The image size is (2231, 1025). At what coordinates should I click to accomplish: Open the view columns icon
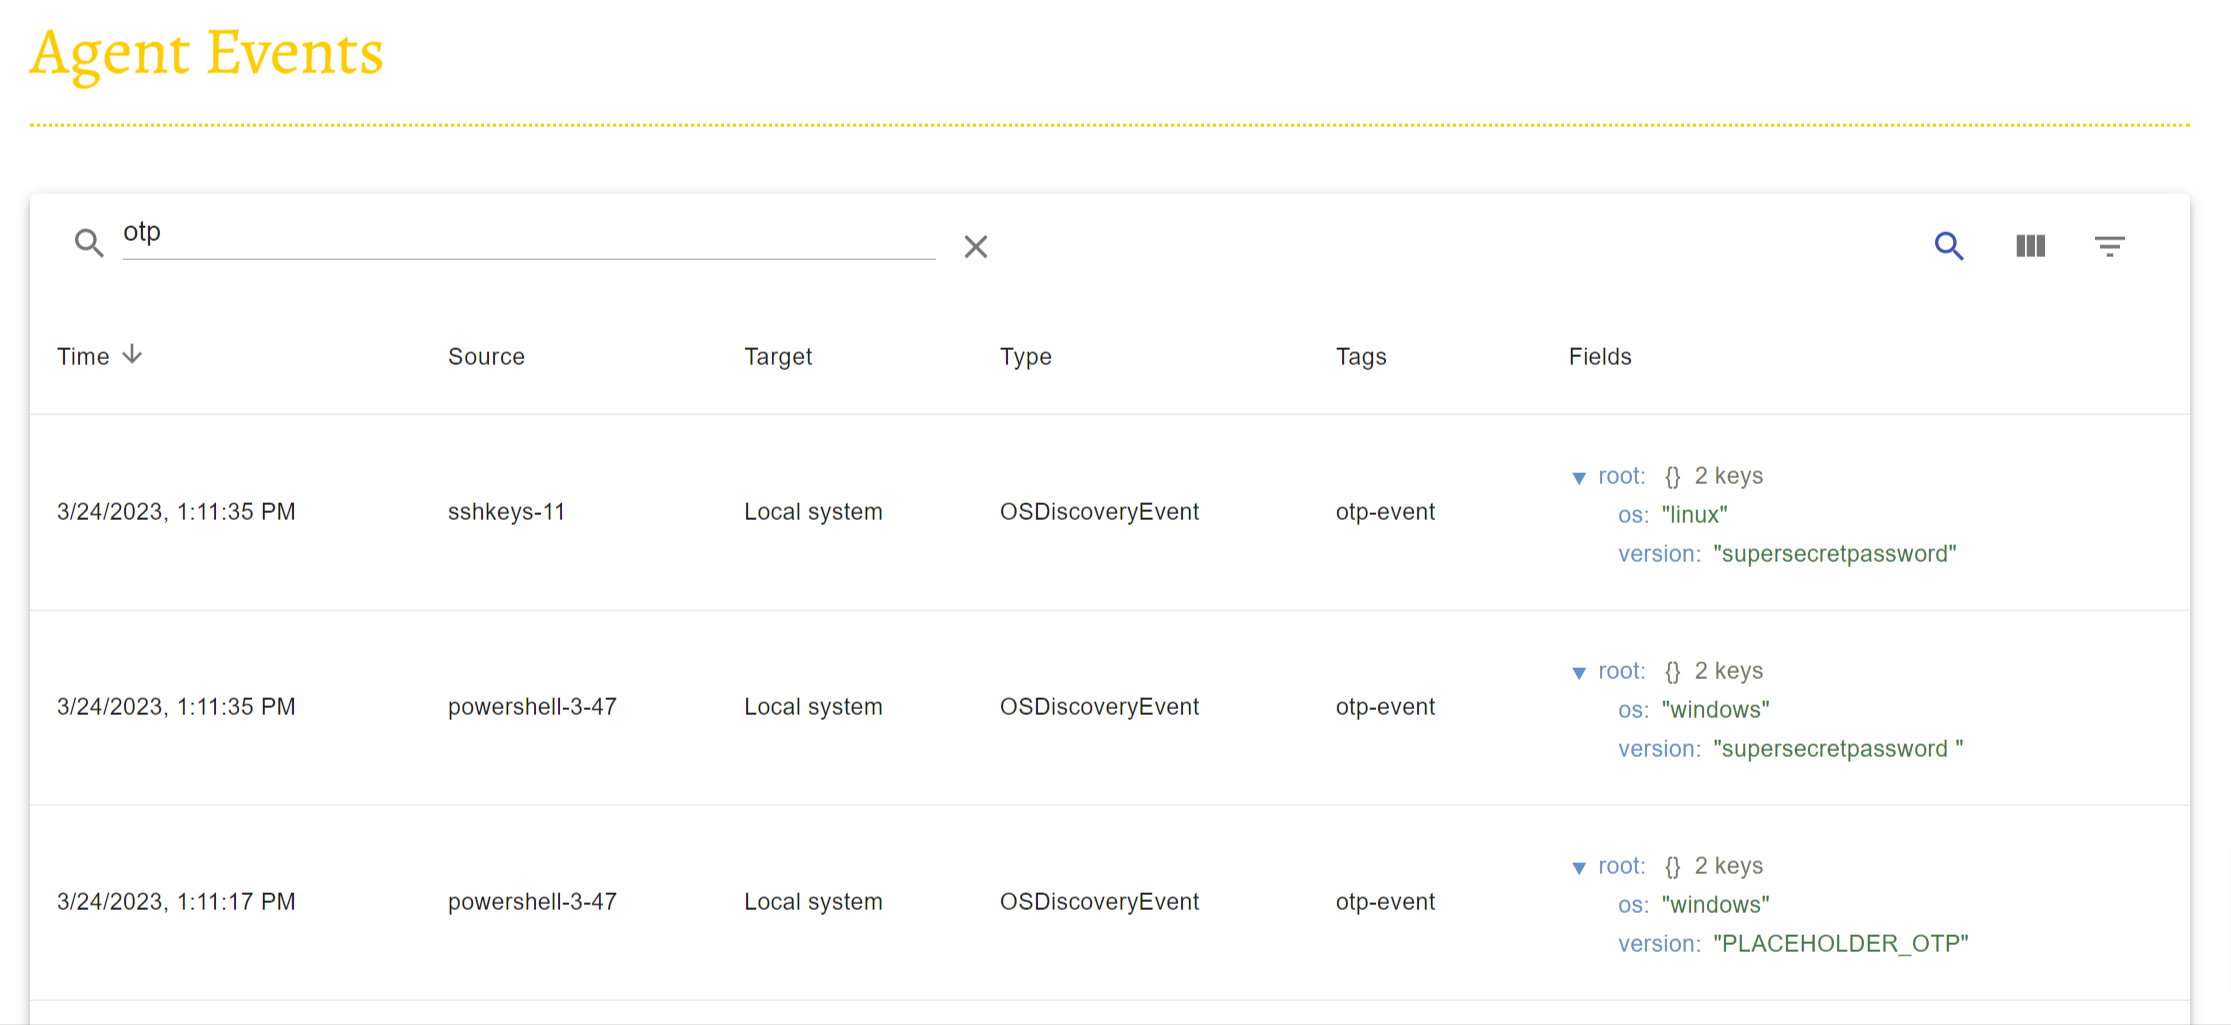click(2031, 246)
